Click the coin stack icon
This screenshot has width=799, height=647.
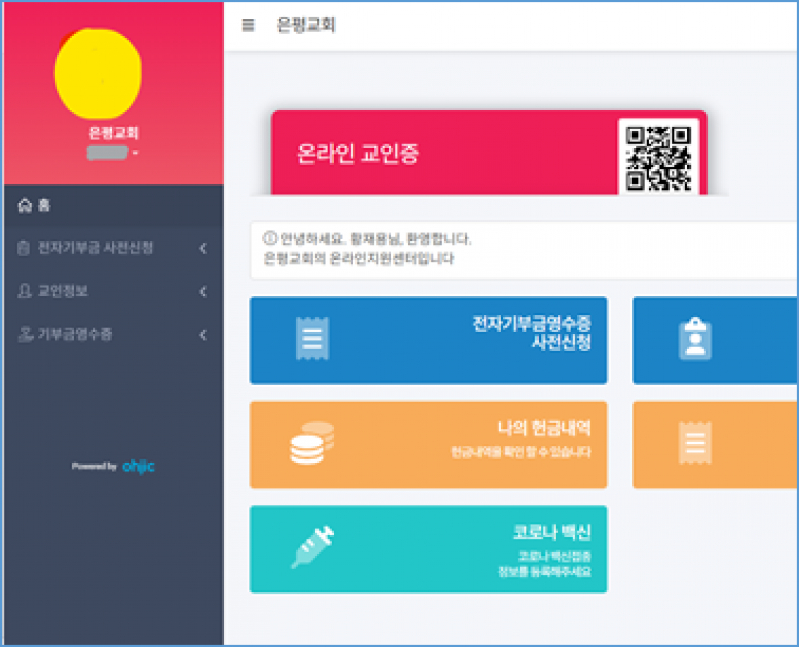pyautogui.click(x=312, y=444)
